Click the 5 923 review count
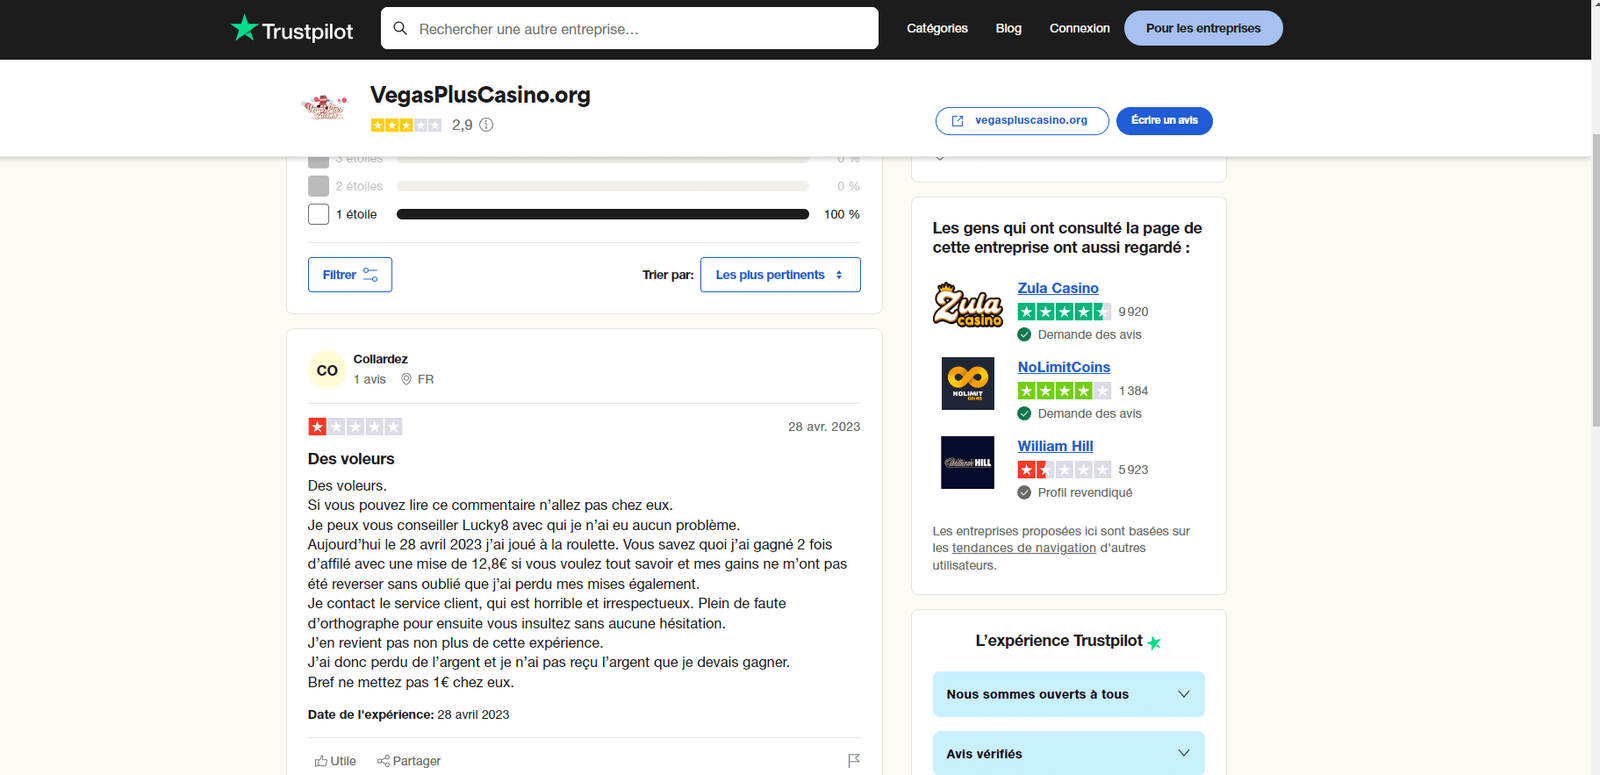The image size is (1600, 775). (1133, 470)
